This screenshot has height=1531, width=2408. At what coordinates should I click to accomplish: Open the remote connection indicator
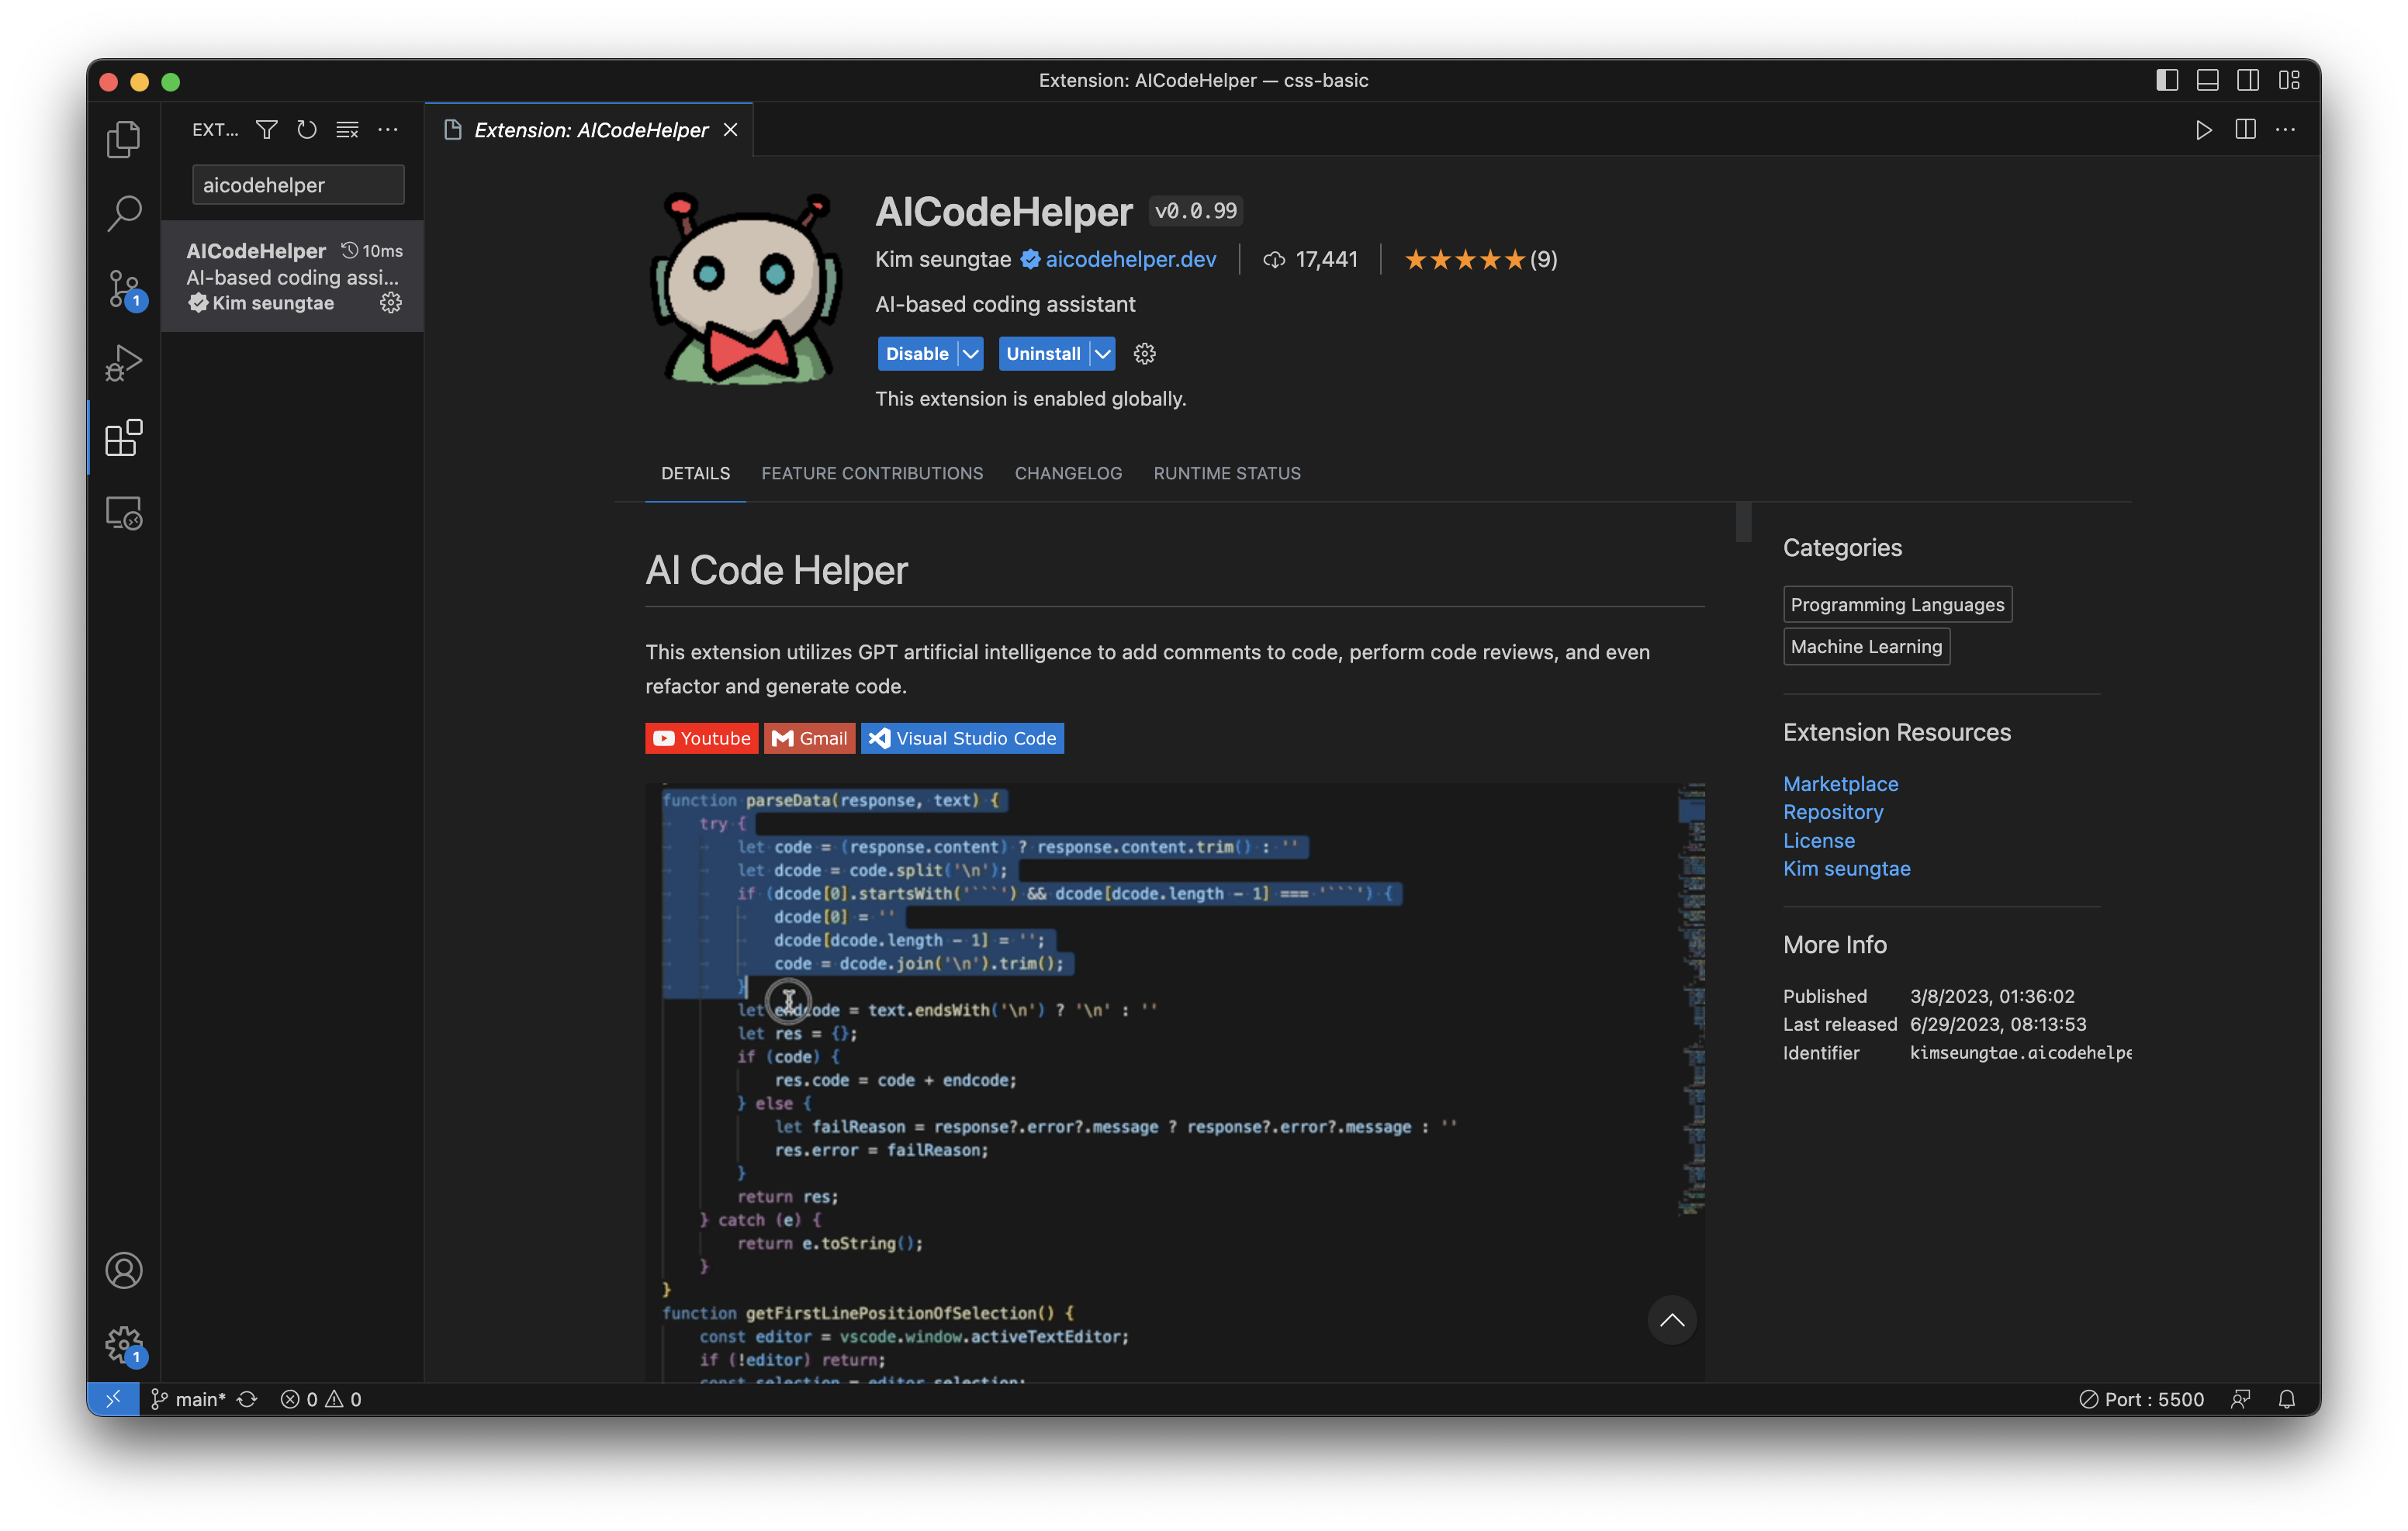coord(113,1398)
